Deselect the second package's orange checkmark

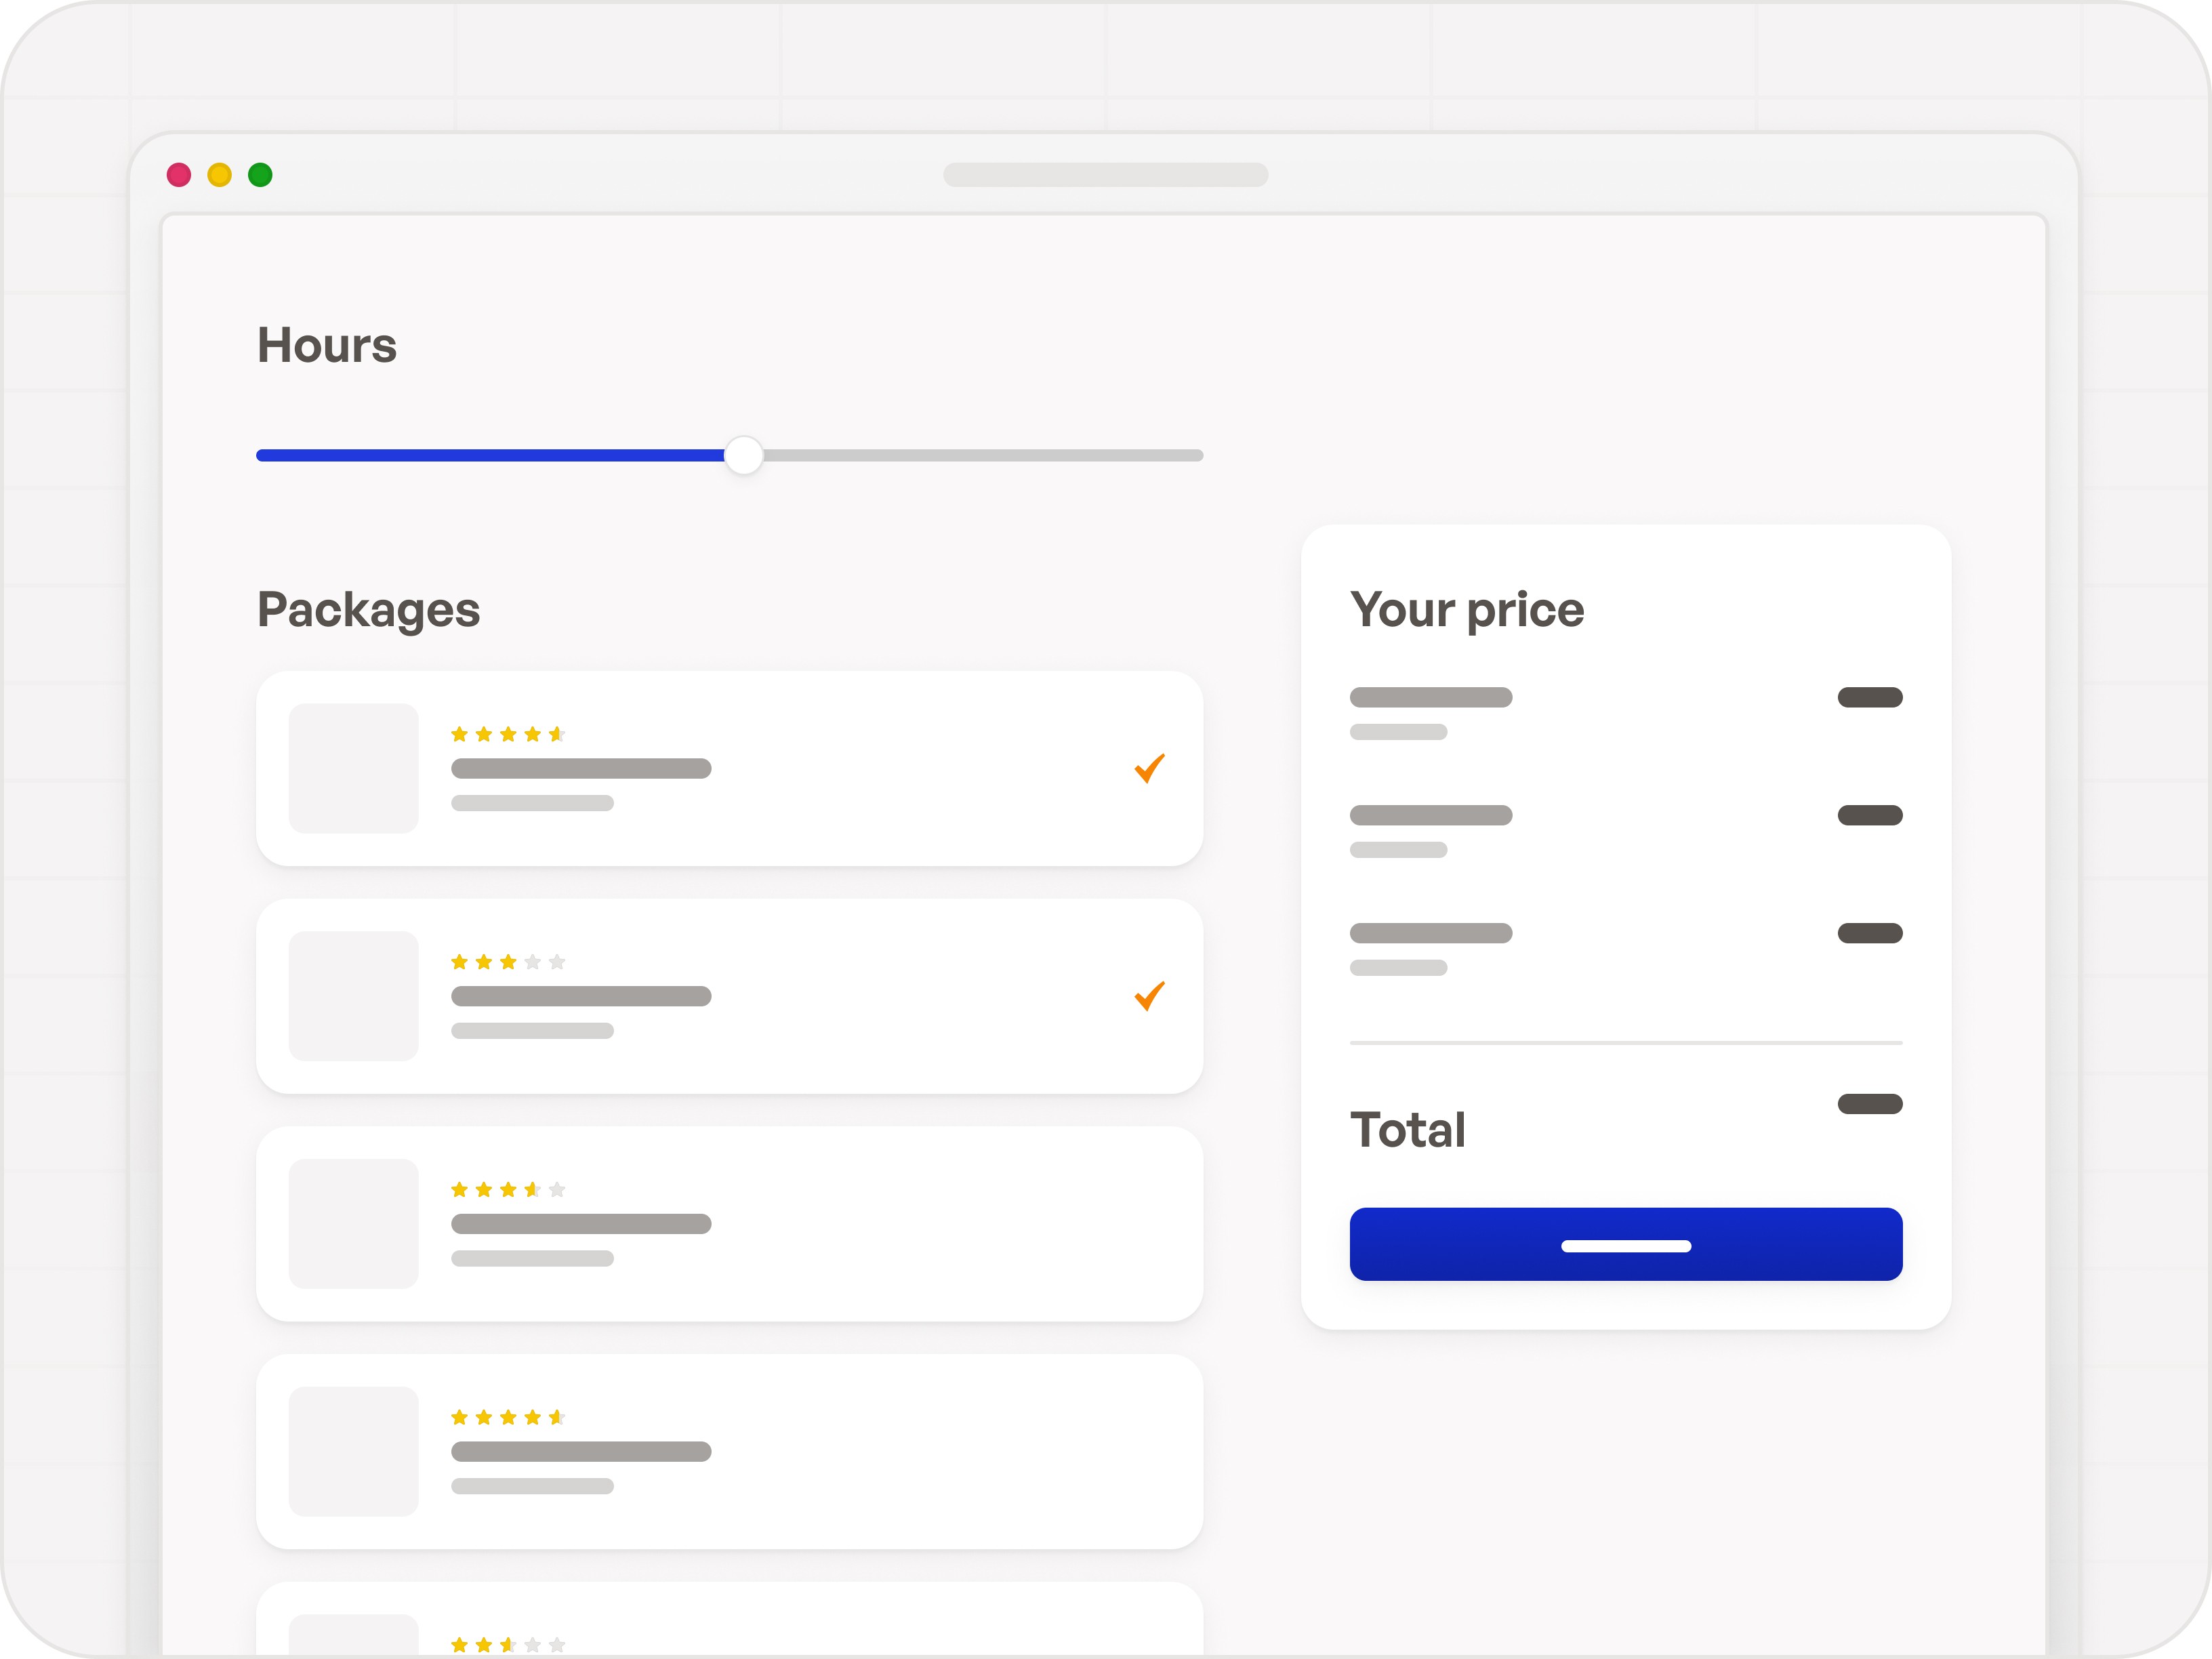pyautogui.click(x=1149, y=996)
